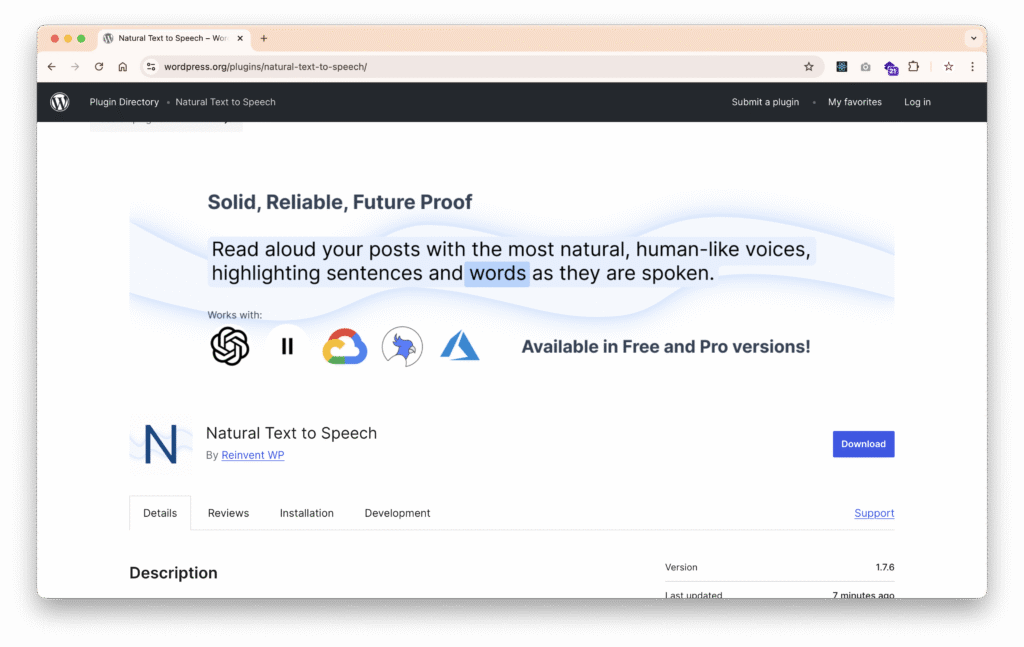Click the OpenAI logo icon
The image size is (1024, 647).
230,346
